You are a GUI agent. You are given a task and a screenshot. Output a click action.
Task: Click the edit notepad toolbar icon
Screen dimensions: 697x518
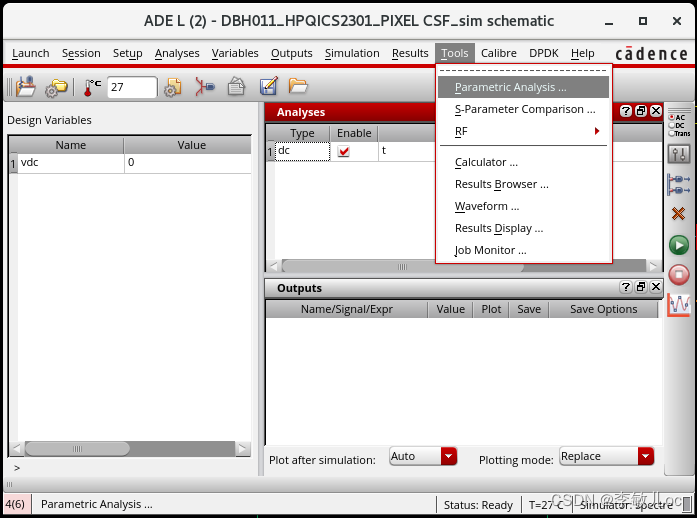tap(268, 86)
